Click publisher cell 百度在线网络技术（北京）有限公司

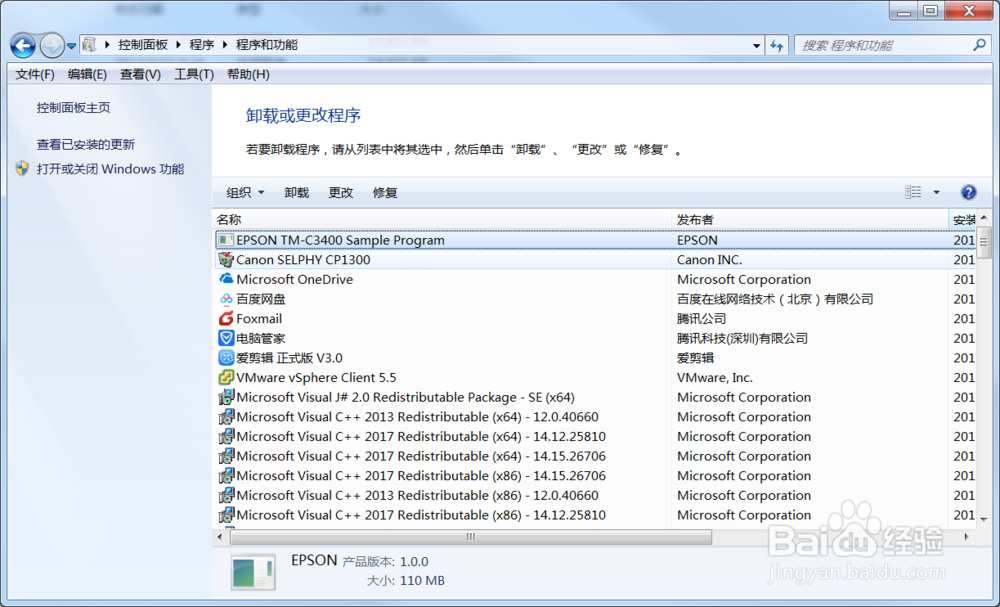coord(775,299)
